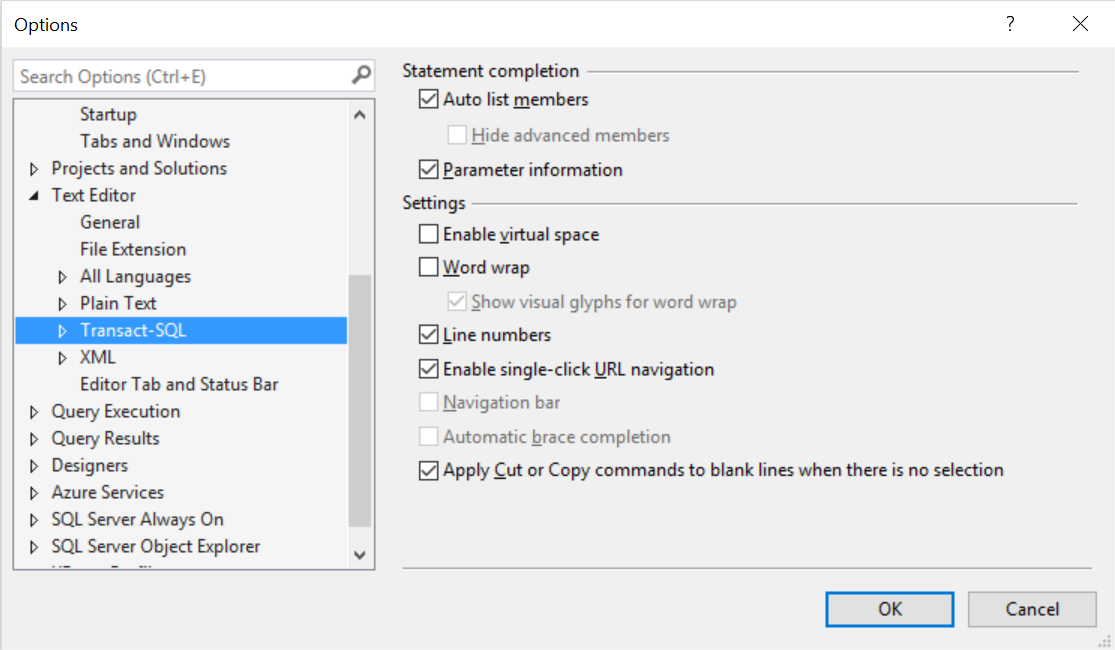Viewport: 1115px width, 650px height.
Task: Expand Query Execution section
Action: [34, 412]
